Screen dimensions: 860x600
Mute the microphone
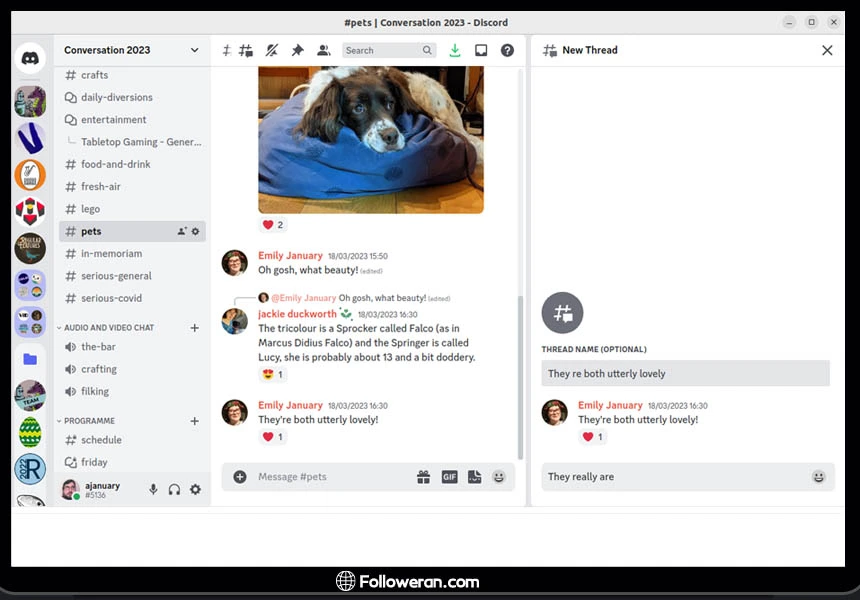153,489
